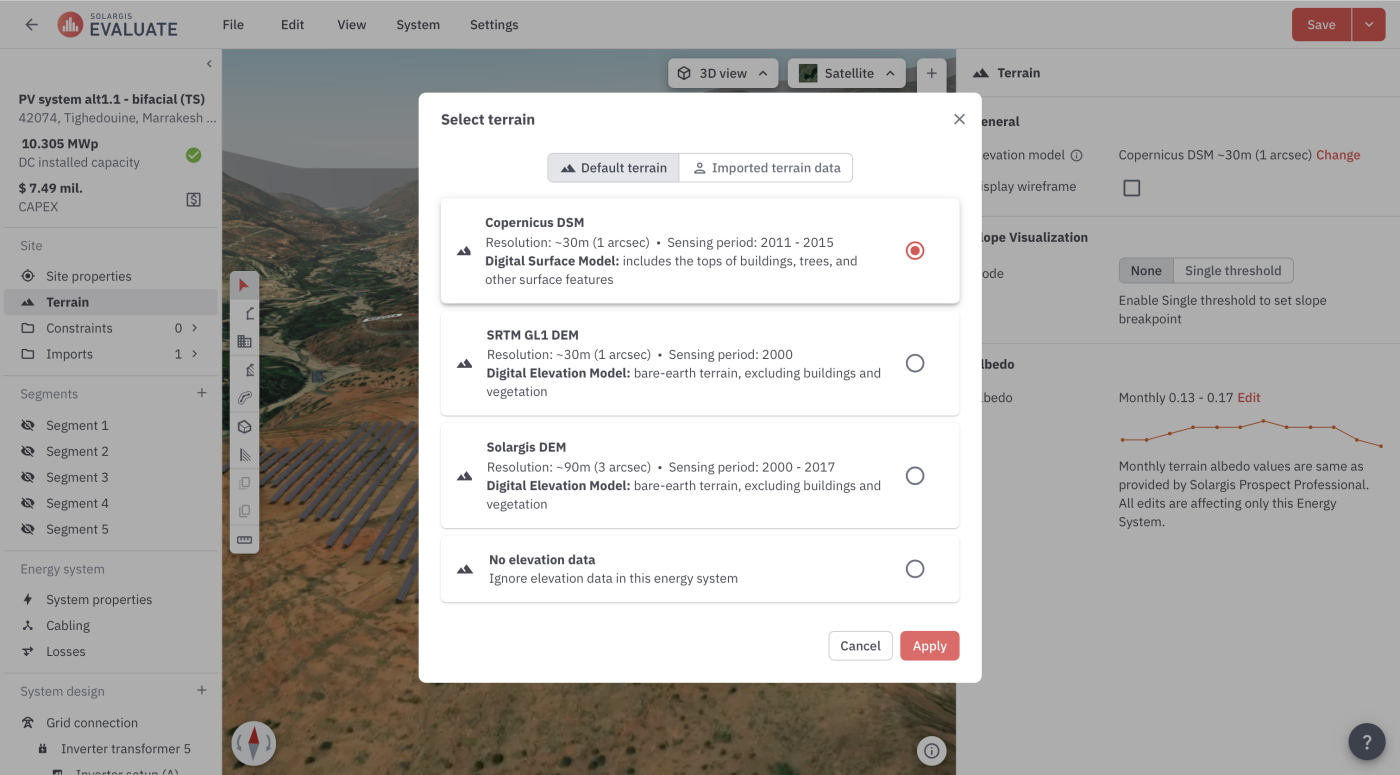Image resolution: width=1400 pixels, height=775 pixels.
Task: Click the green capacity status checkmark
Action: point(194,155)
